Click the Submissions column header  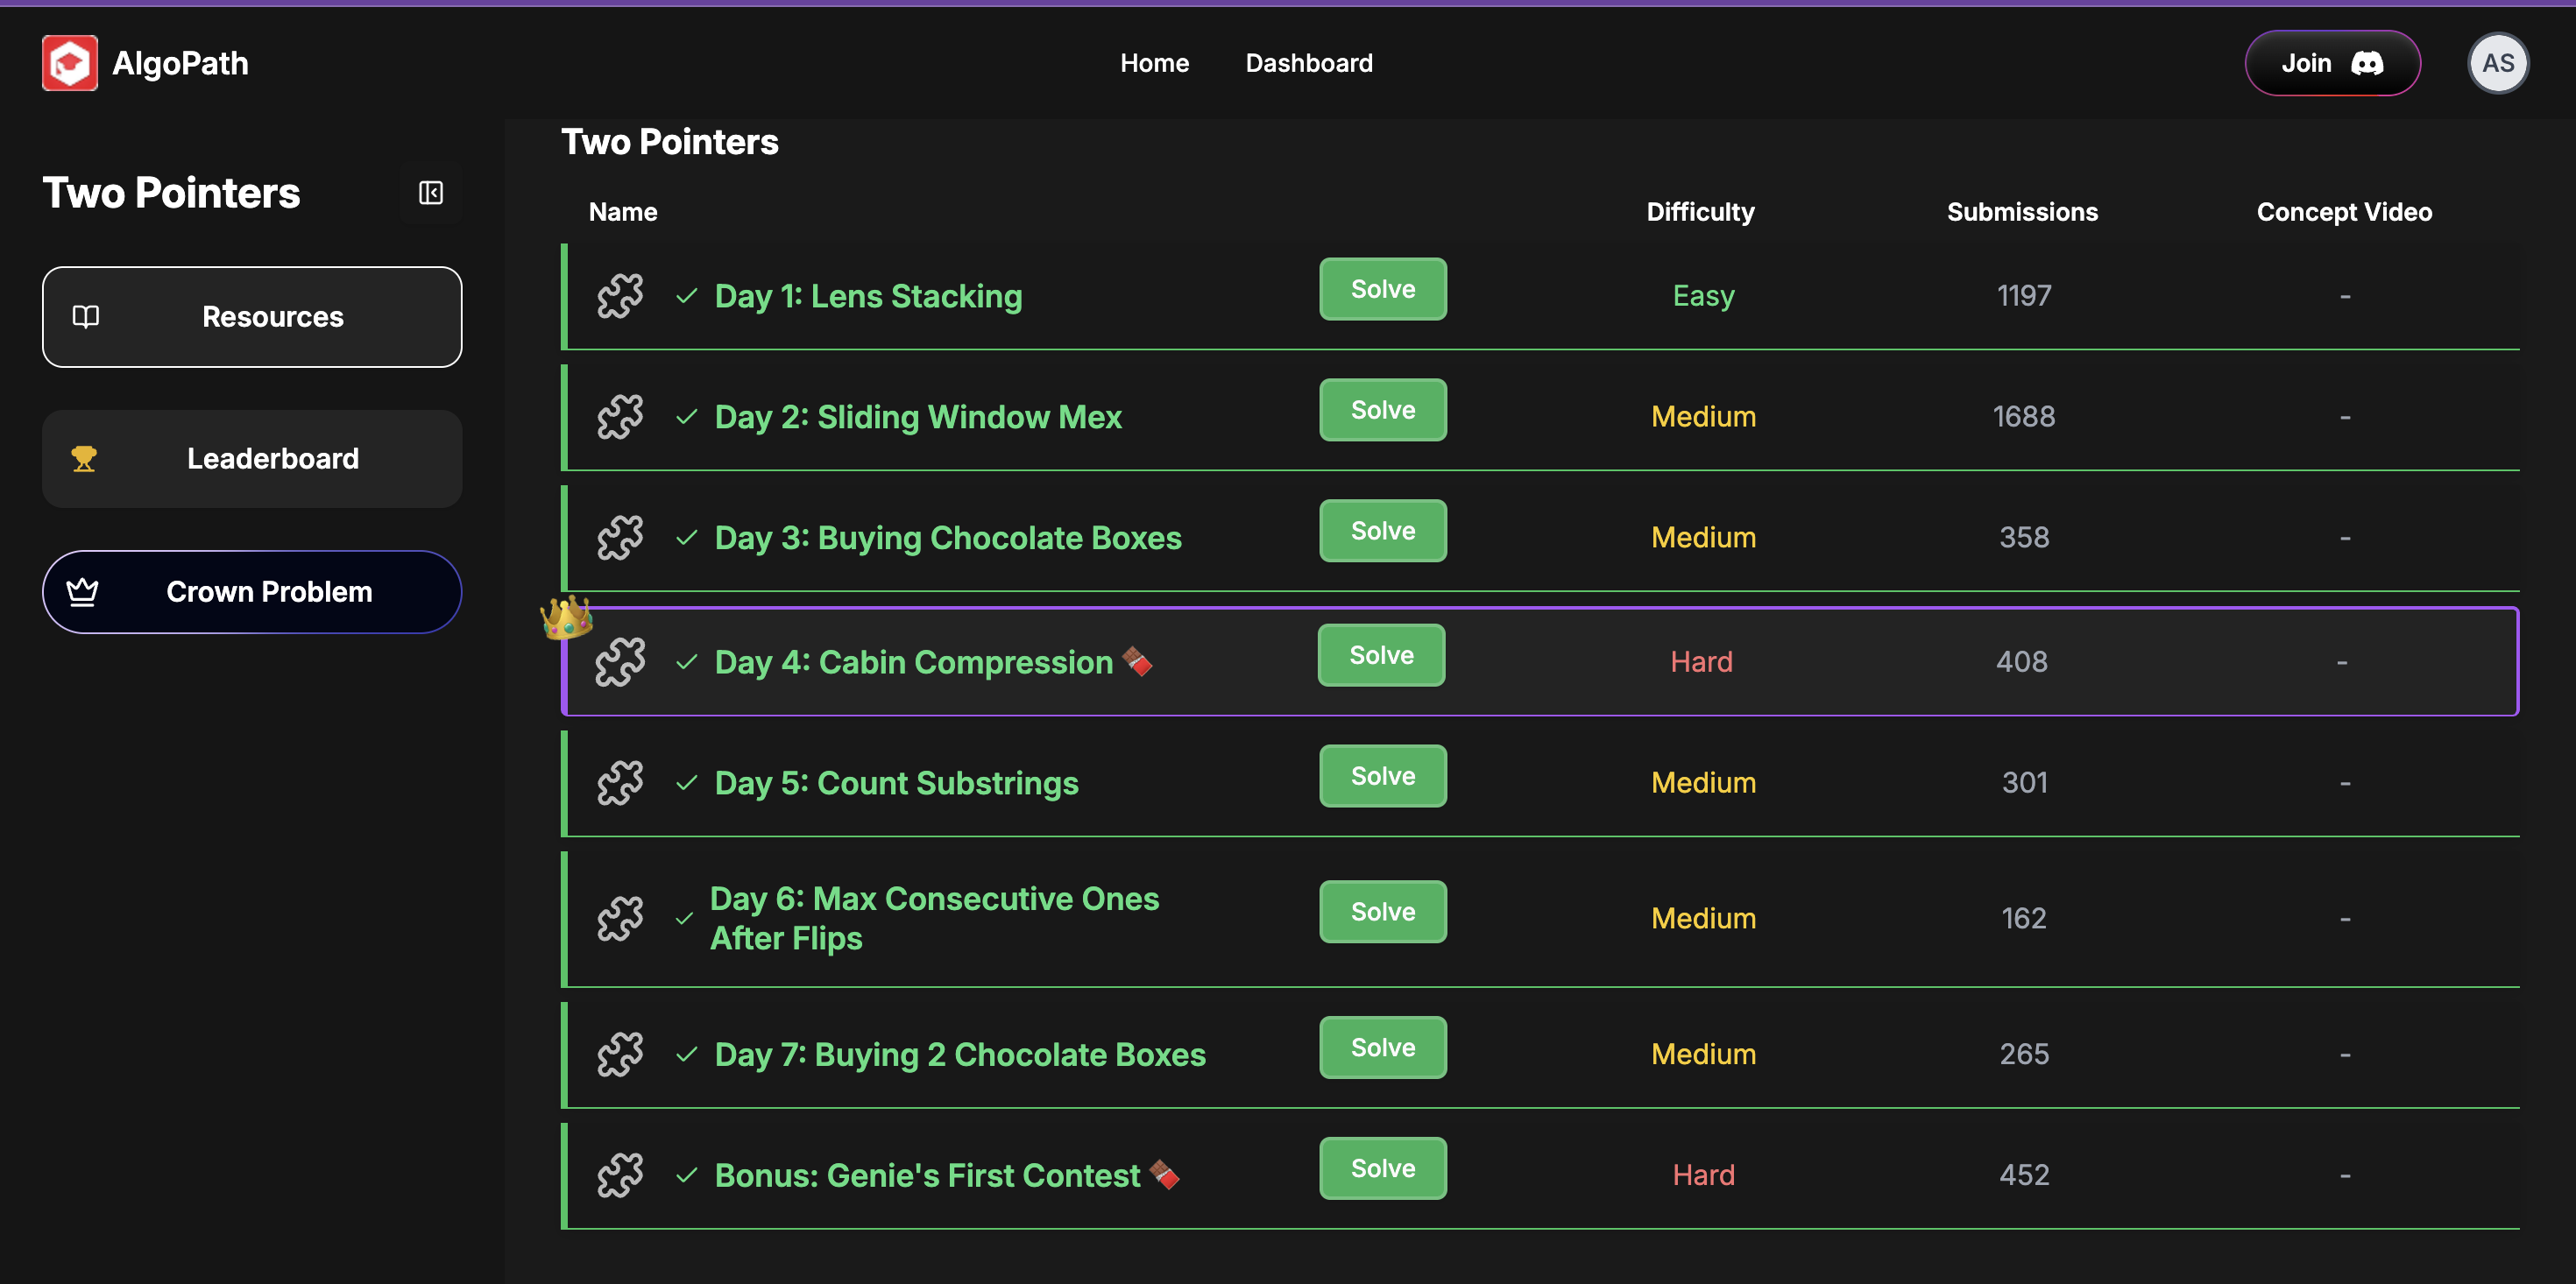click(x=2021, y=212)
